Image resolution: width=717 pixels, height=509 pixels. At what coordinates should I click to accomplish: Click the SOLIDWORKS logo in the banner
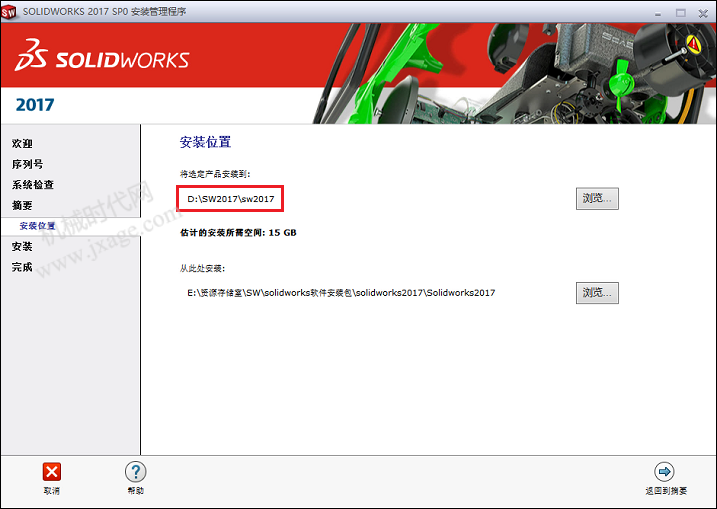pos(102,56)
